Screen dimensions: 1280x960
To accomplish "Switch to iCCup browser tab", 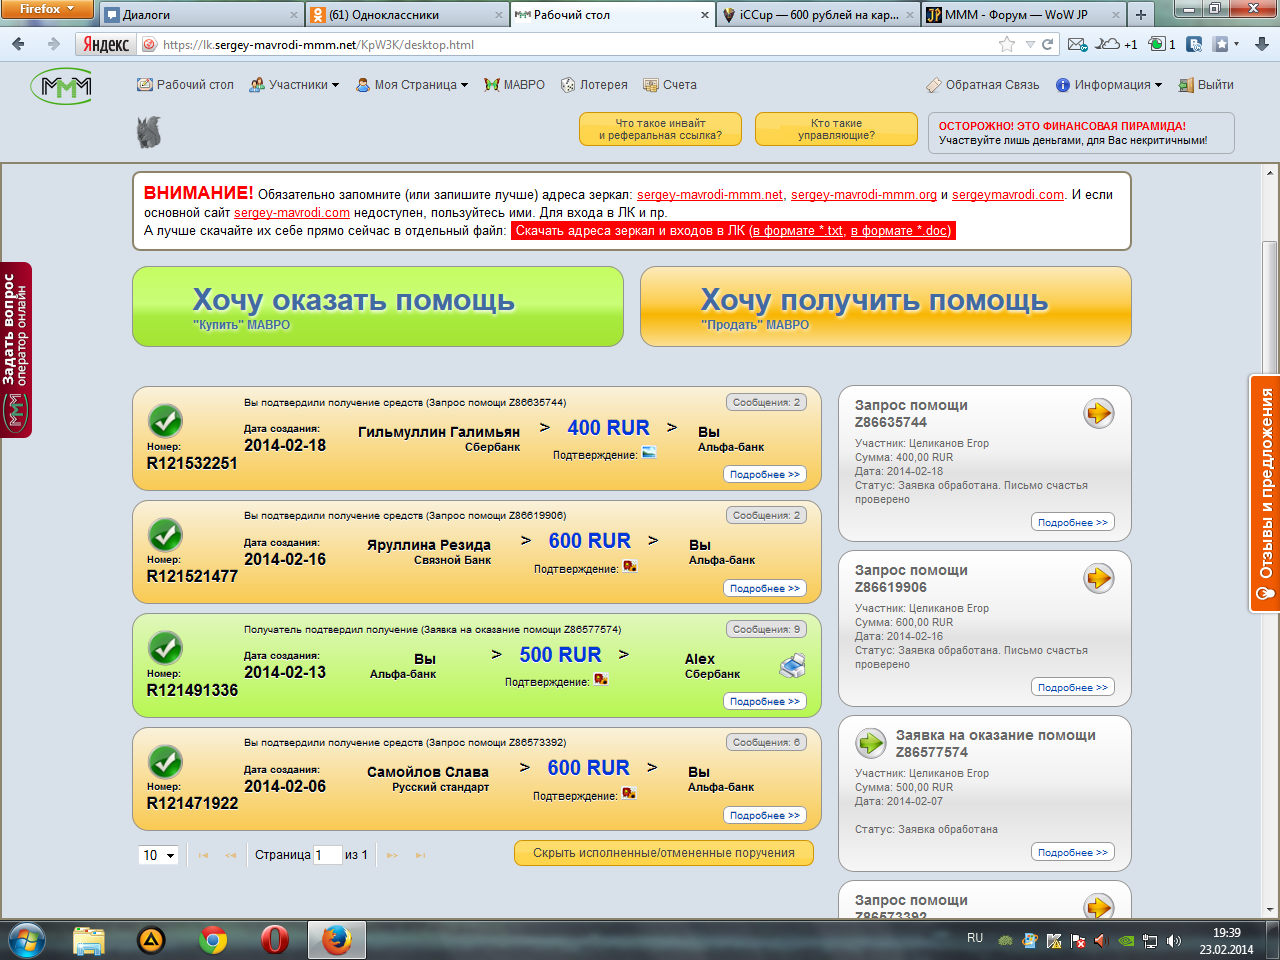I will (x=818, y=14).
